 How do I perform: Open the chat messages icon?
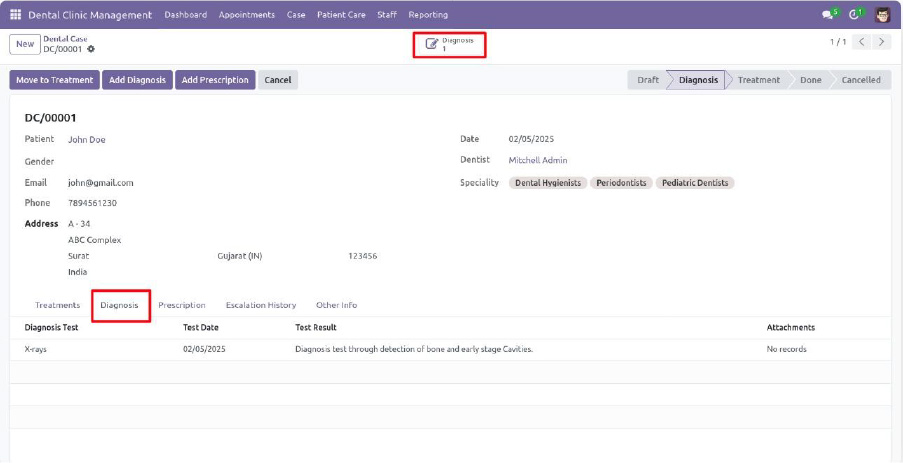point(828,15)
